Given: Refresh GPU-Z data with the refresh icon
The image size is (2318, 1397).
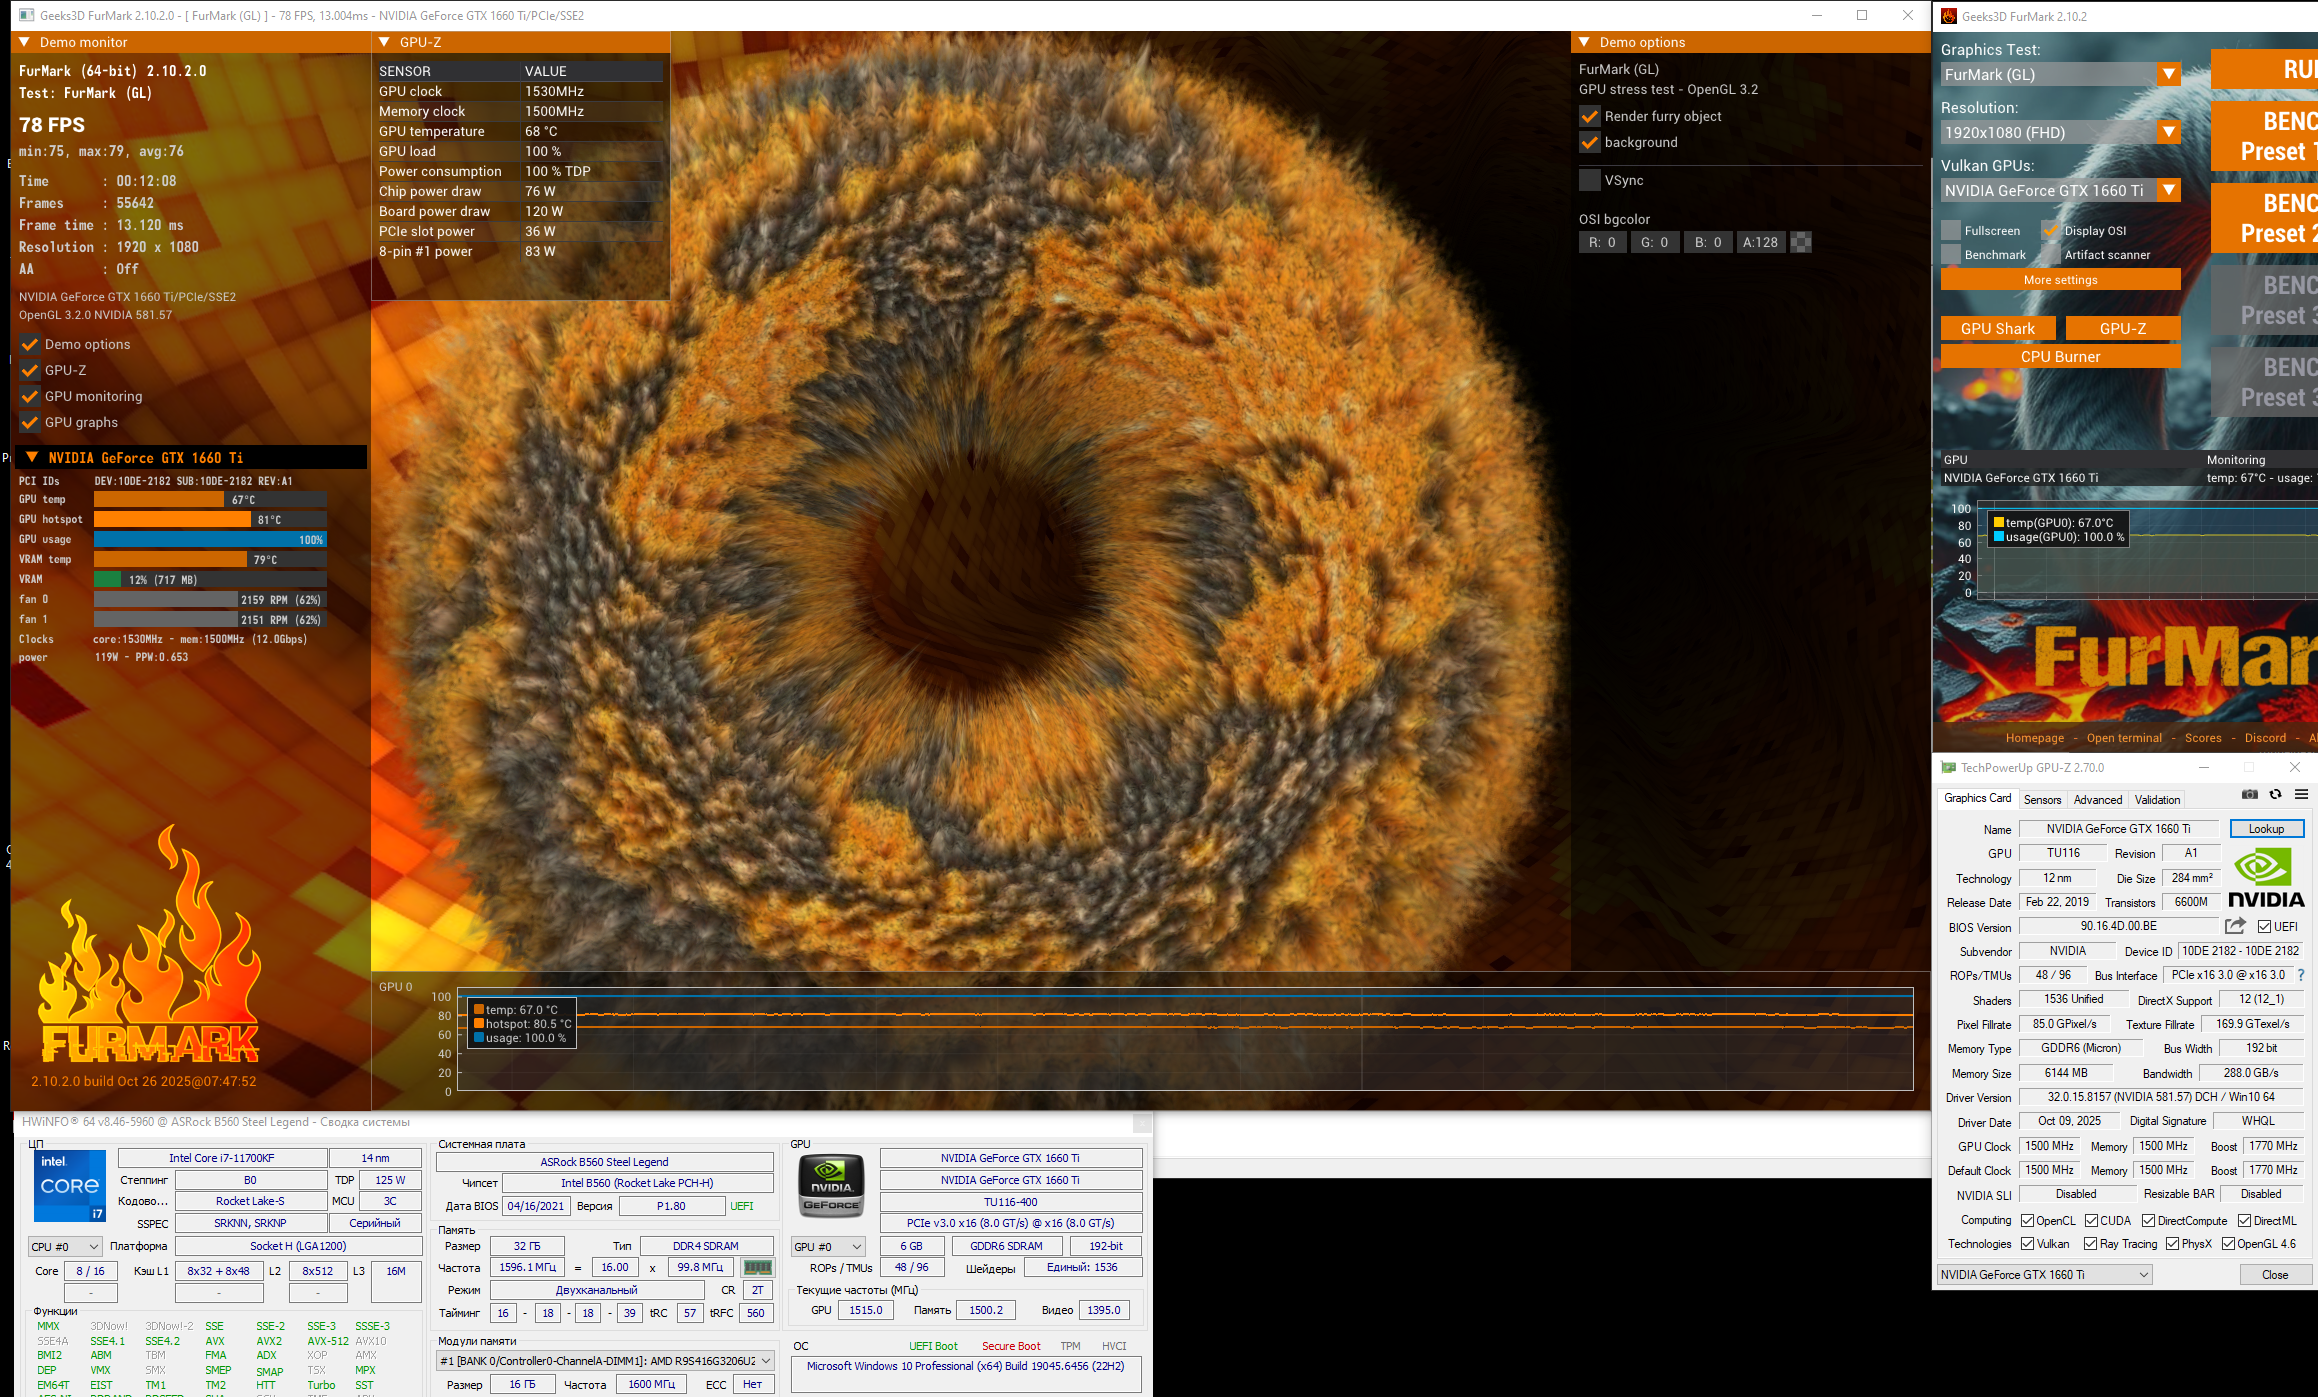Looking at the screenshot, I should pyautogui.click(x=2275, y=795).
